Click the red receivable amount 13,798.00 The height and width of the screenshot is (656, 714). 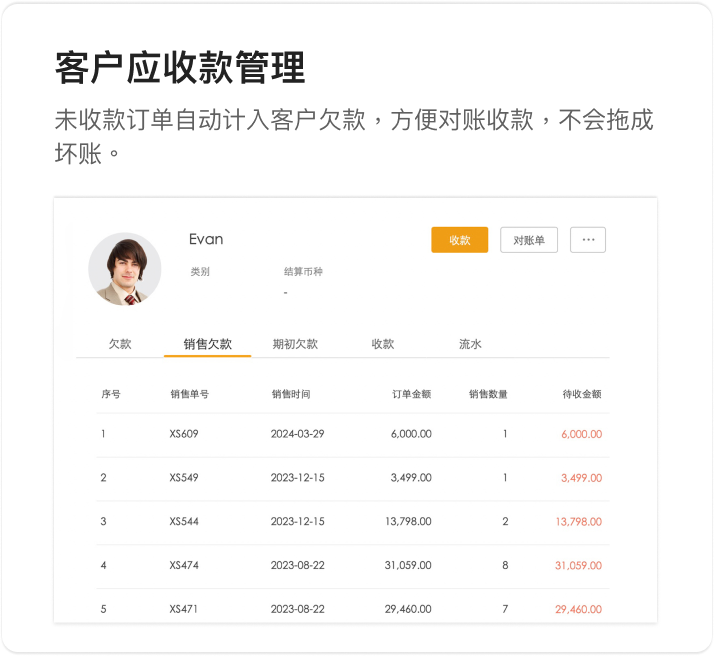pos(579,521)
